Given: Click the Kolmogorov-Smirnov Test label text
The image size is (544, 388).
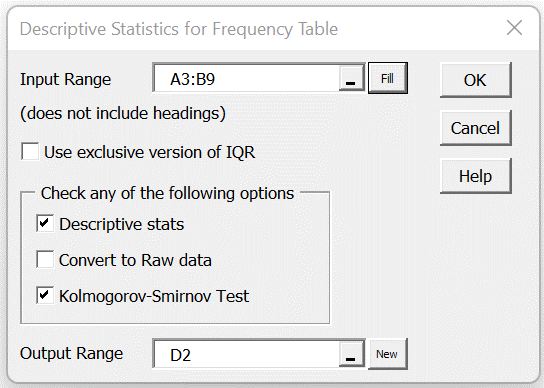Looking at the screenshot, I should (154, 296).
